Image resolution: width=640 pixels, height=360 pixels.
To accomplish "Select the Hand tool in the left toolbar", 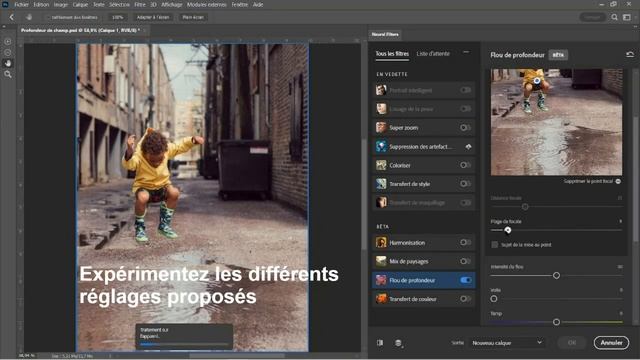I will click(x=8, y=63).
